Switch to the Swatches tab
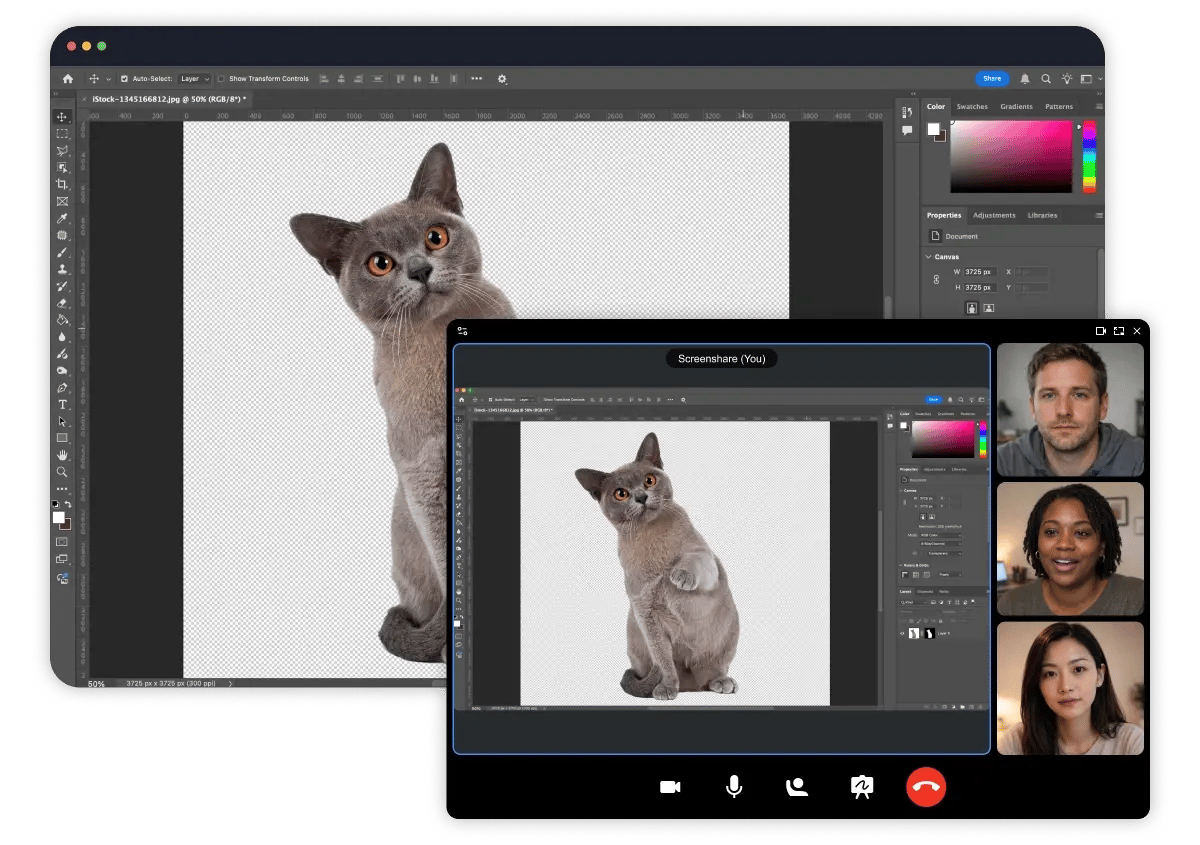The height and width of the screenshot is (845, 1200). pyautogui.click(x=971, y=106)
